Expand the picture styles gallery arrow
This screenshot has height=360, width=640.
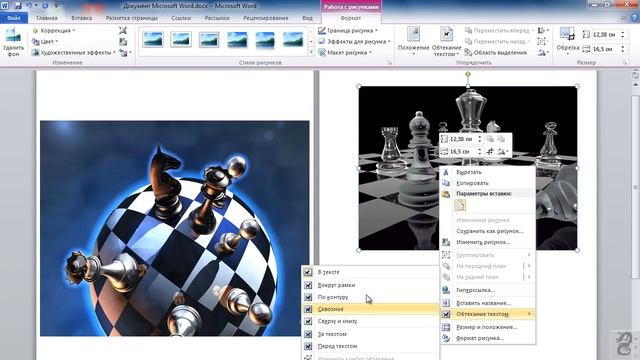tap(311, 52)
